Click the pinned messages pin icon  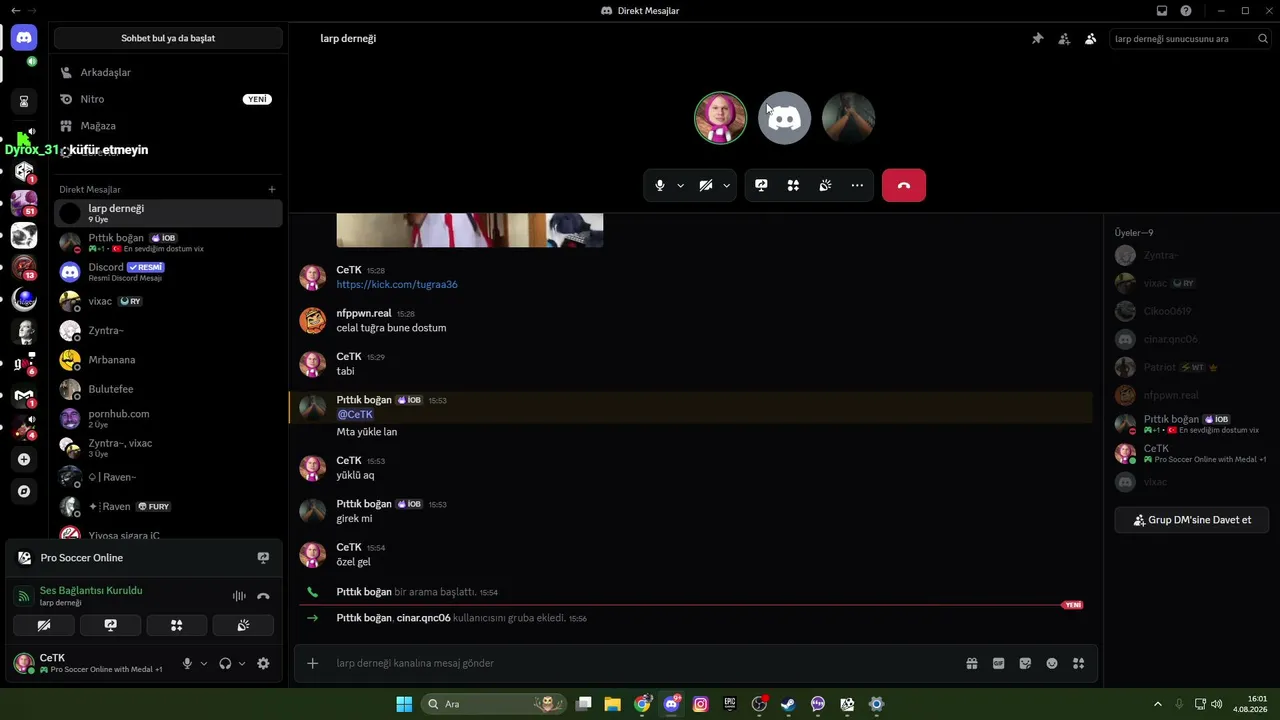click(1037, 39)
